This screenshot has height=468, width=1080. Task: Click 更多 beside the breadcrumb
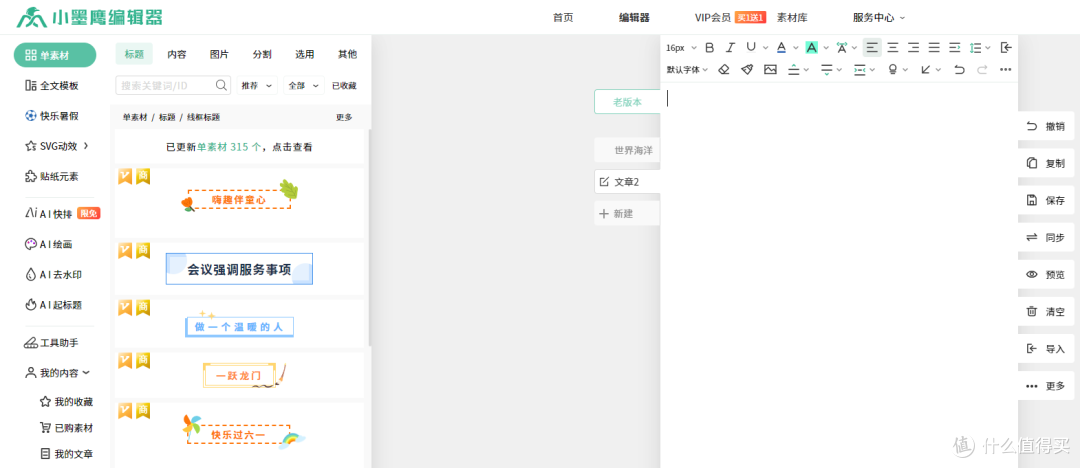click(x=344, y=117)
